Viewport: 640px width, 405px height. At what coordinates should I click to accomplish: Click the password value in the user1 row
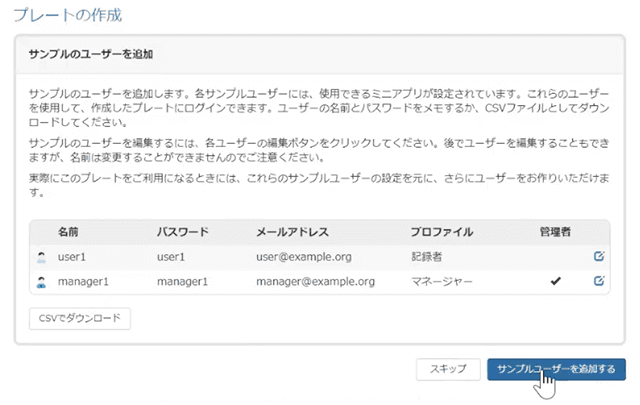tap(171, 257)
